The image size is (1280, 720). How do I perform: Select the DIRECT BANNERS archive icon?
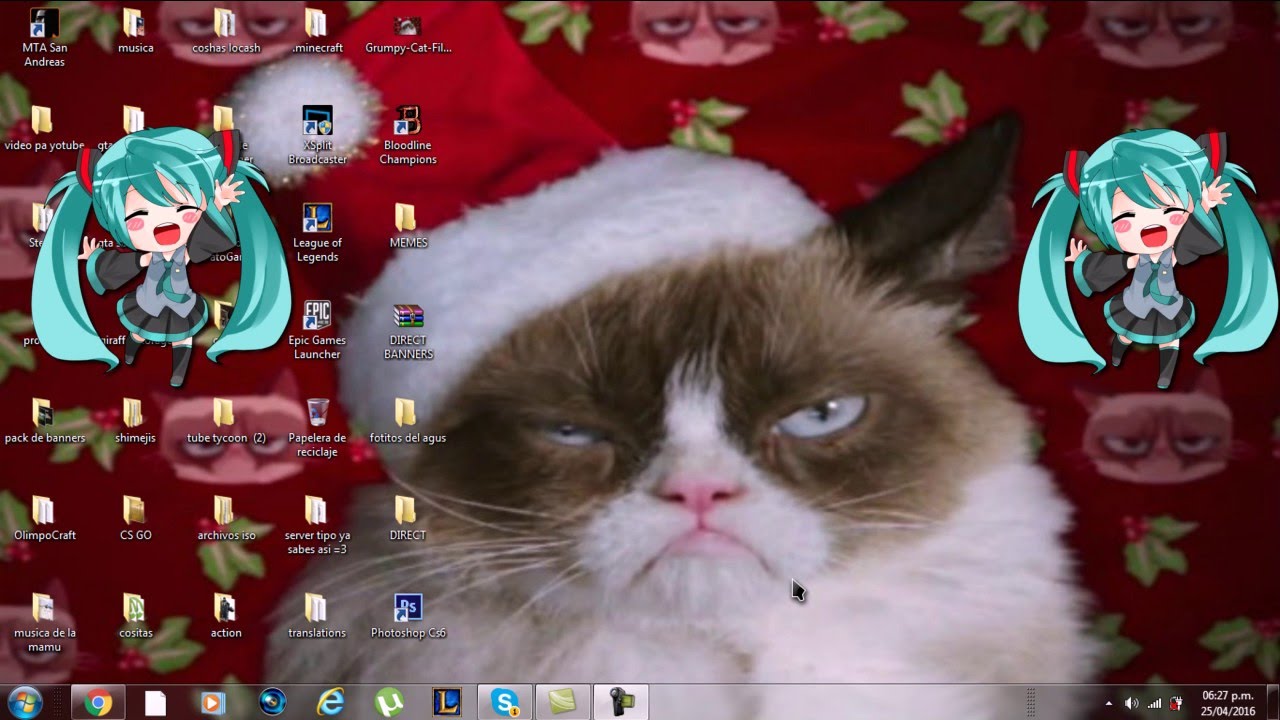pos(408,330)
